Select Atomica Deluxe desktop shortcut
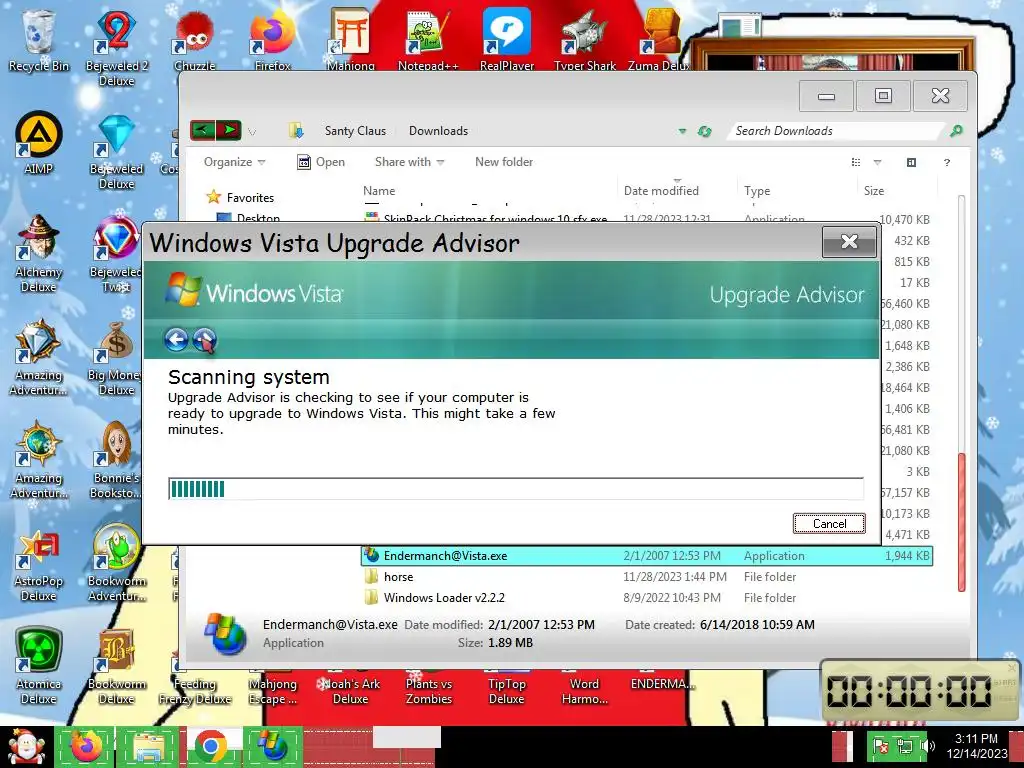 tap(38, 665)
